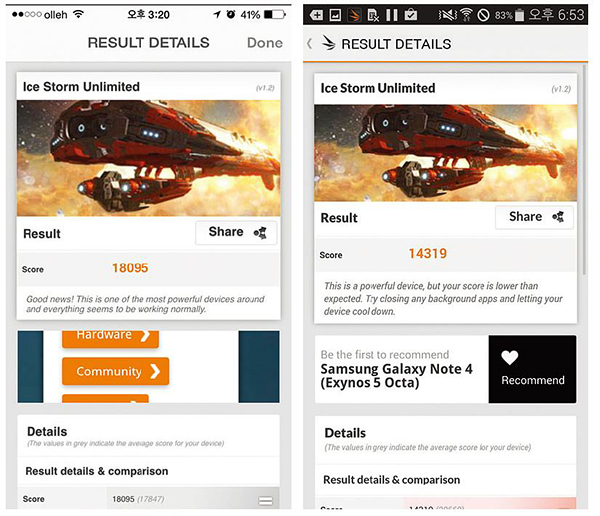Viewport: 600px width, 516px height.
Task: Open the Hardware arrow button
Action: (x=111, y=338)
